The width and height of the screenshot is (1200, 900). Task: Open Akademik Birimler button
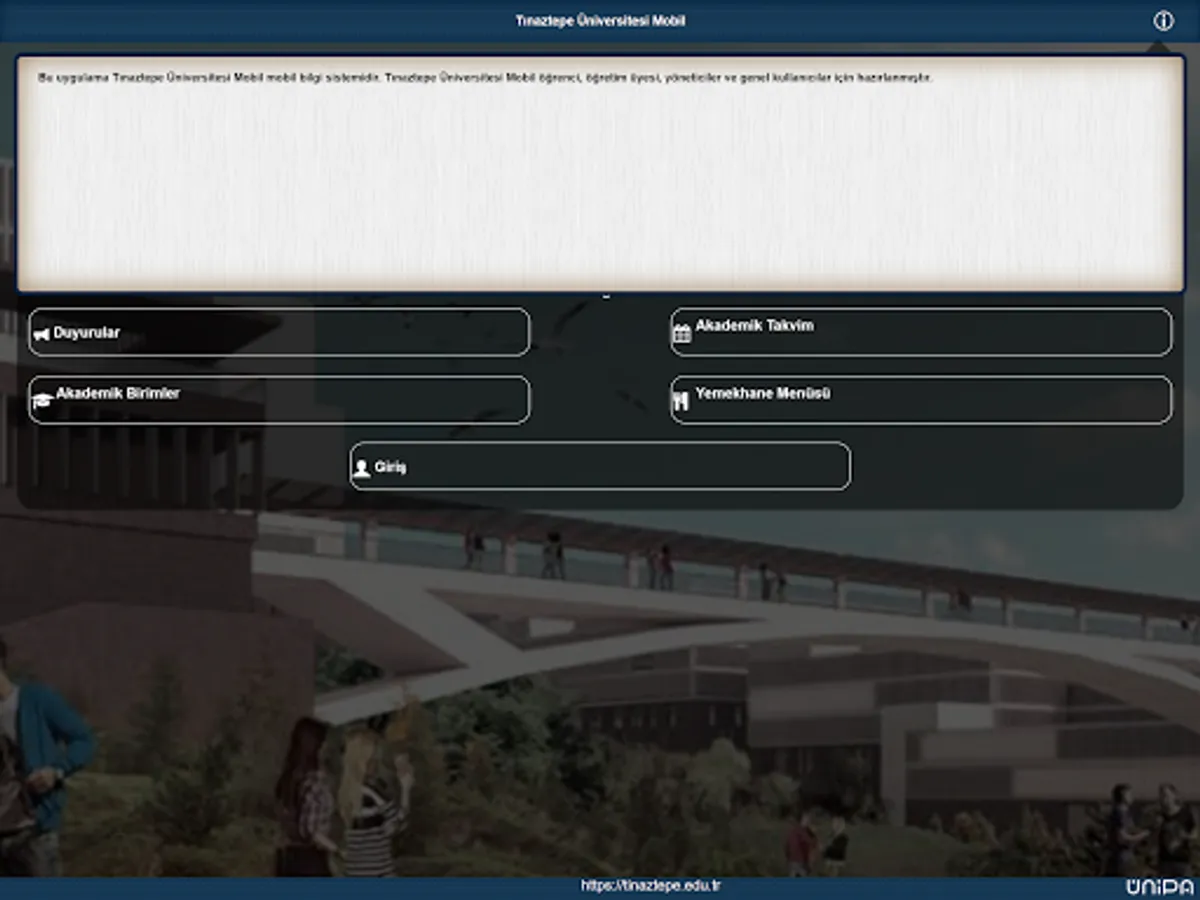[279, 400]
